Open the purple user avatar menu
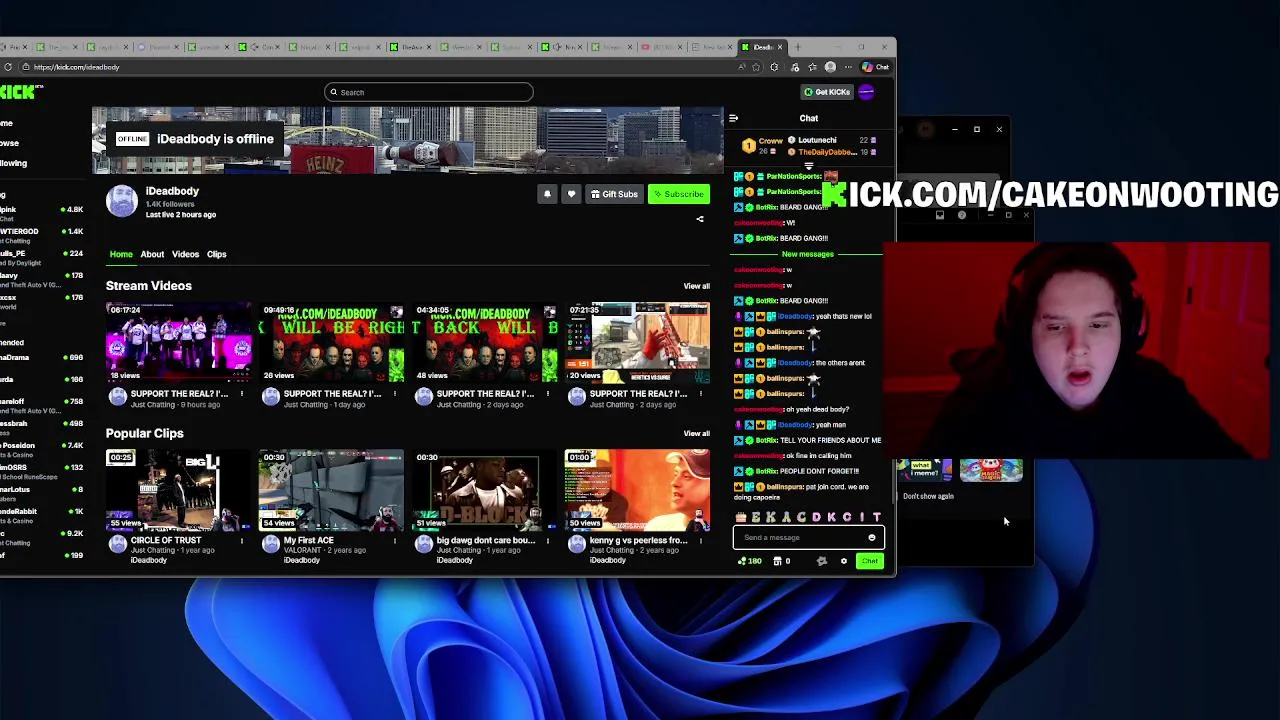Screen dimensions: 1280x720 (866, 92)
